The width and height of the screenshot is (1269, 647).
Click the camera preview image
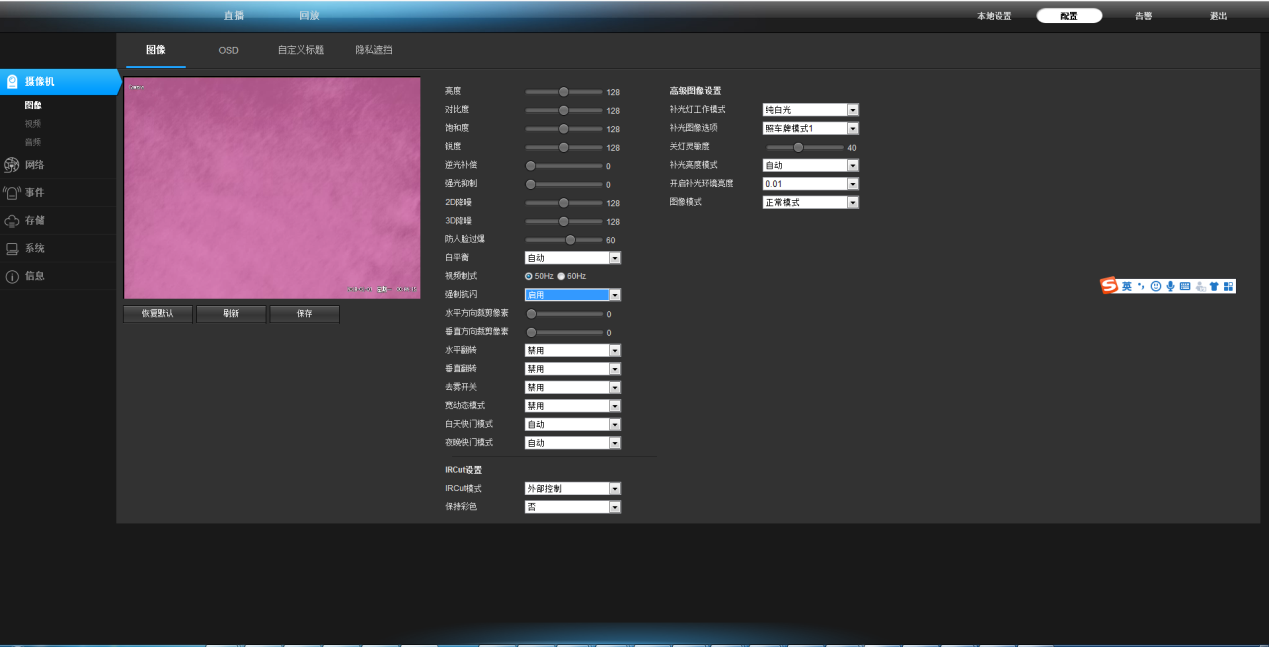click(x=272, y=188)
